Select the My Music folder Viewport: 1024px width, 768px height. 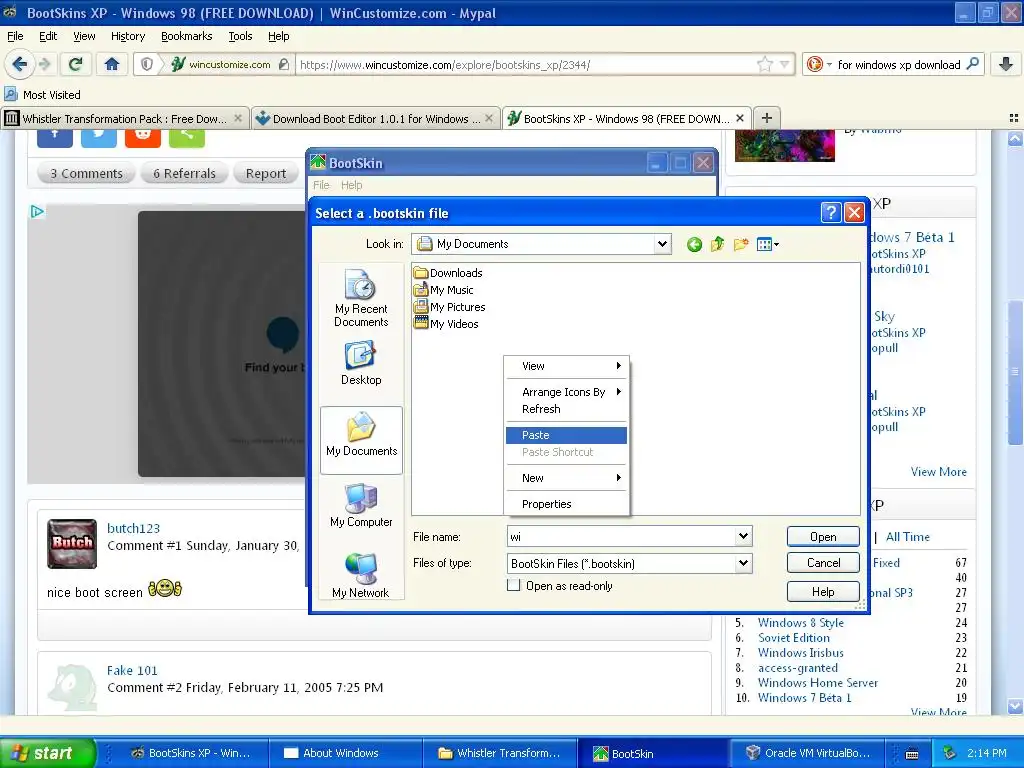(x=443, y=290)
